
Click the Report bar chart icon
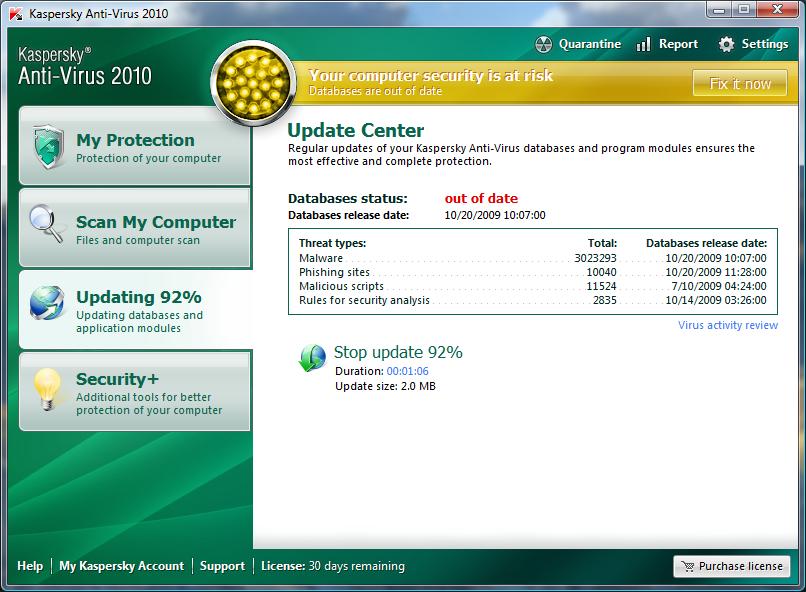[644, 44]
